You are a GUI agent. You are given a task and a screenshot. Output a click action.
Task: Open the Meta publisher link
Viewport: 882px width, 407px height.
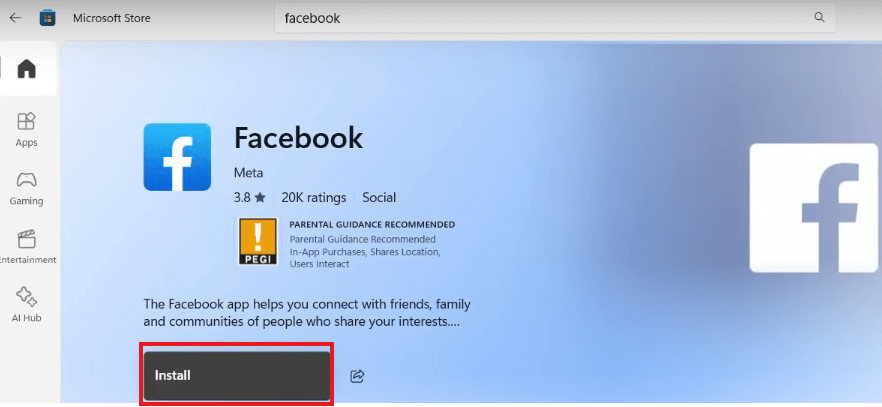(x=248, y=173)
